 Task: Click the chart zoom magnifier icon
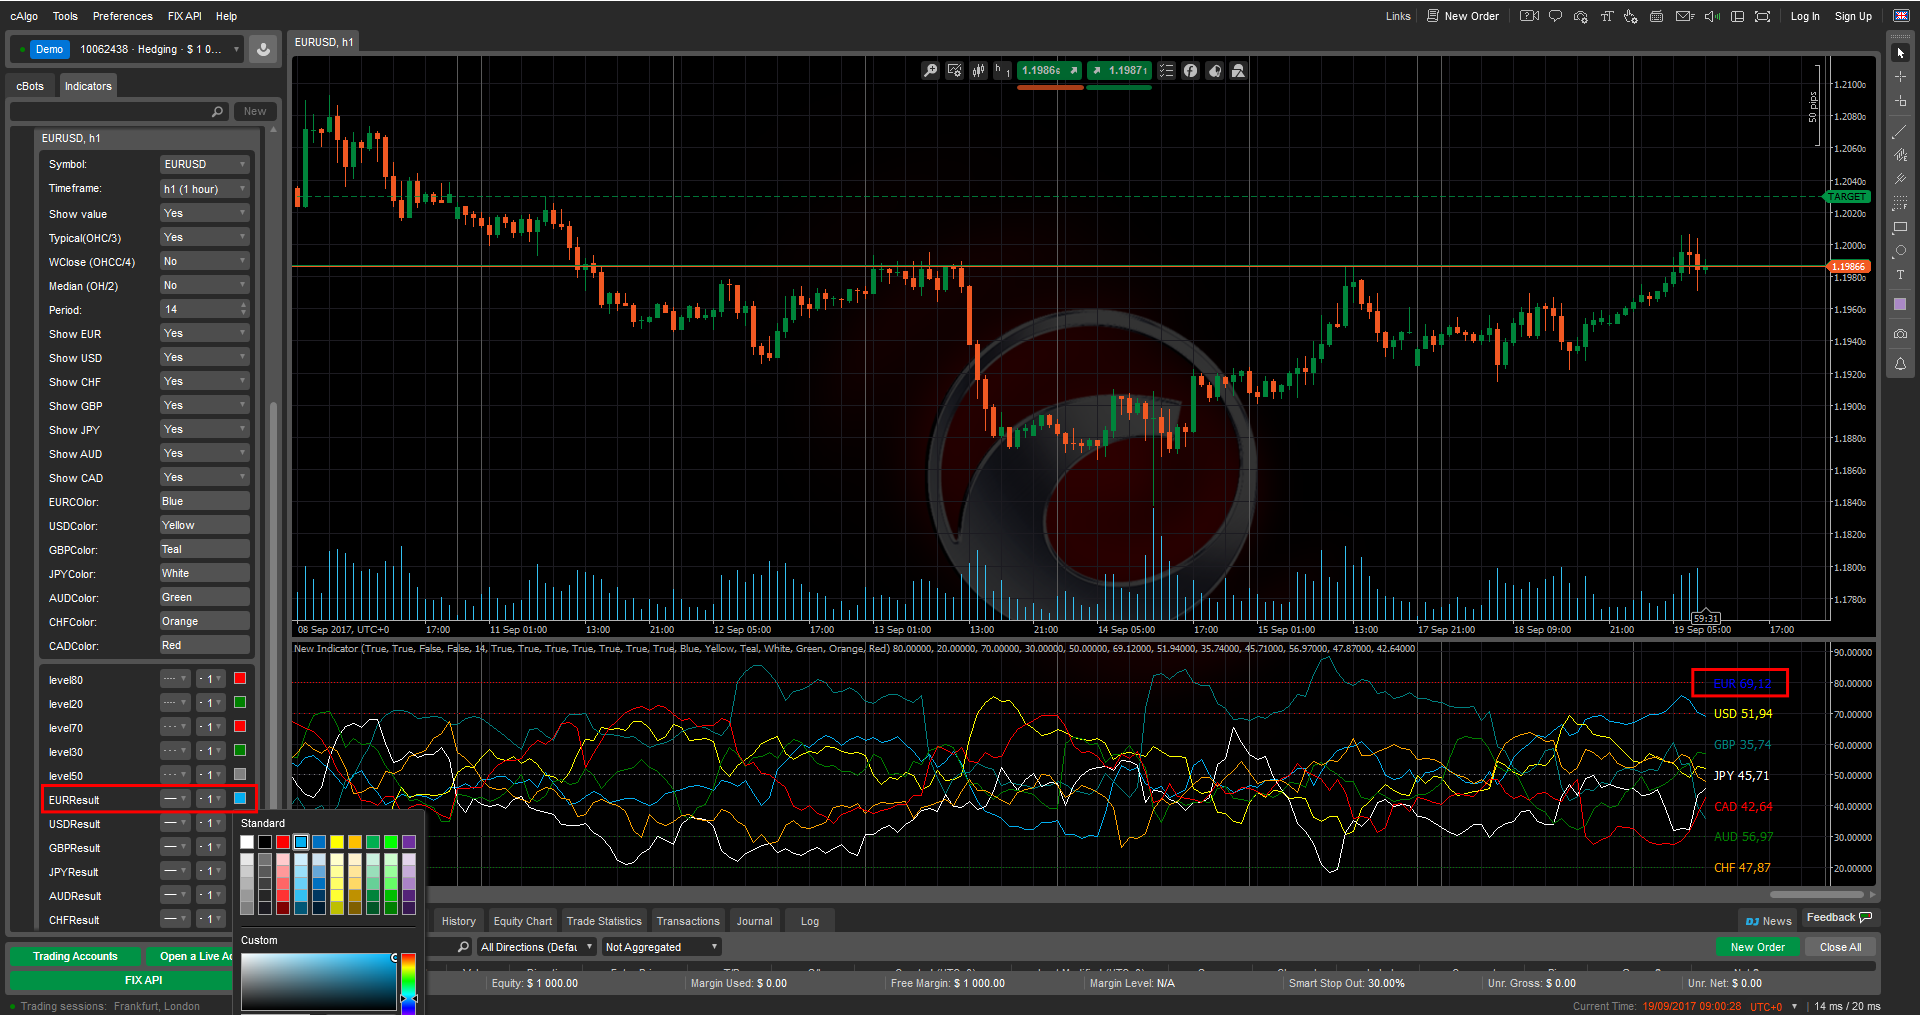click(x=930, y=70)
